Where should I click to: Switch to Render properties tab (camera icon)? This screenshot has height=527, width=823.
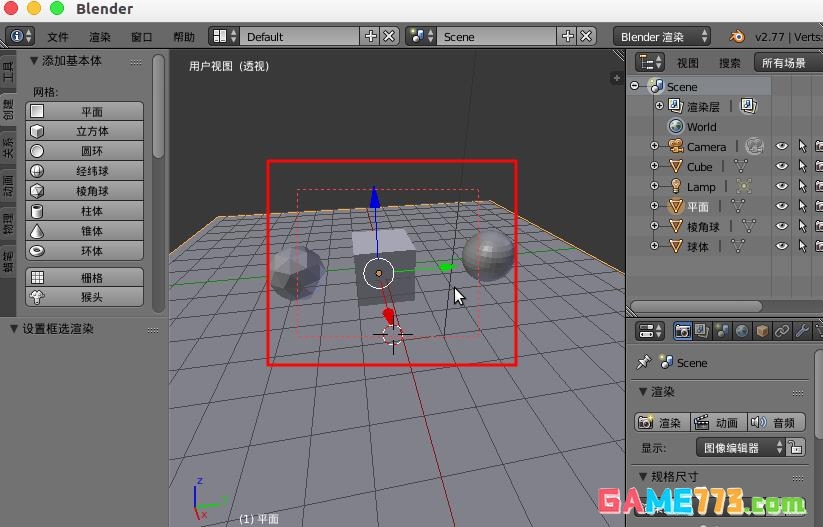[x=682, y=331]
